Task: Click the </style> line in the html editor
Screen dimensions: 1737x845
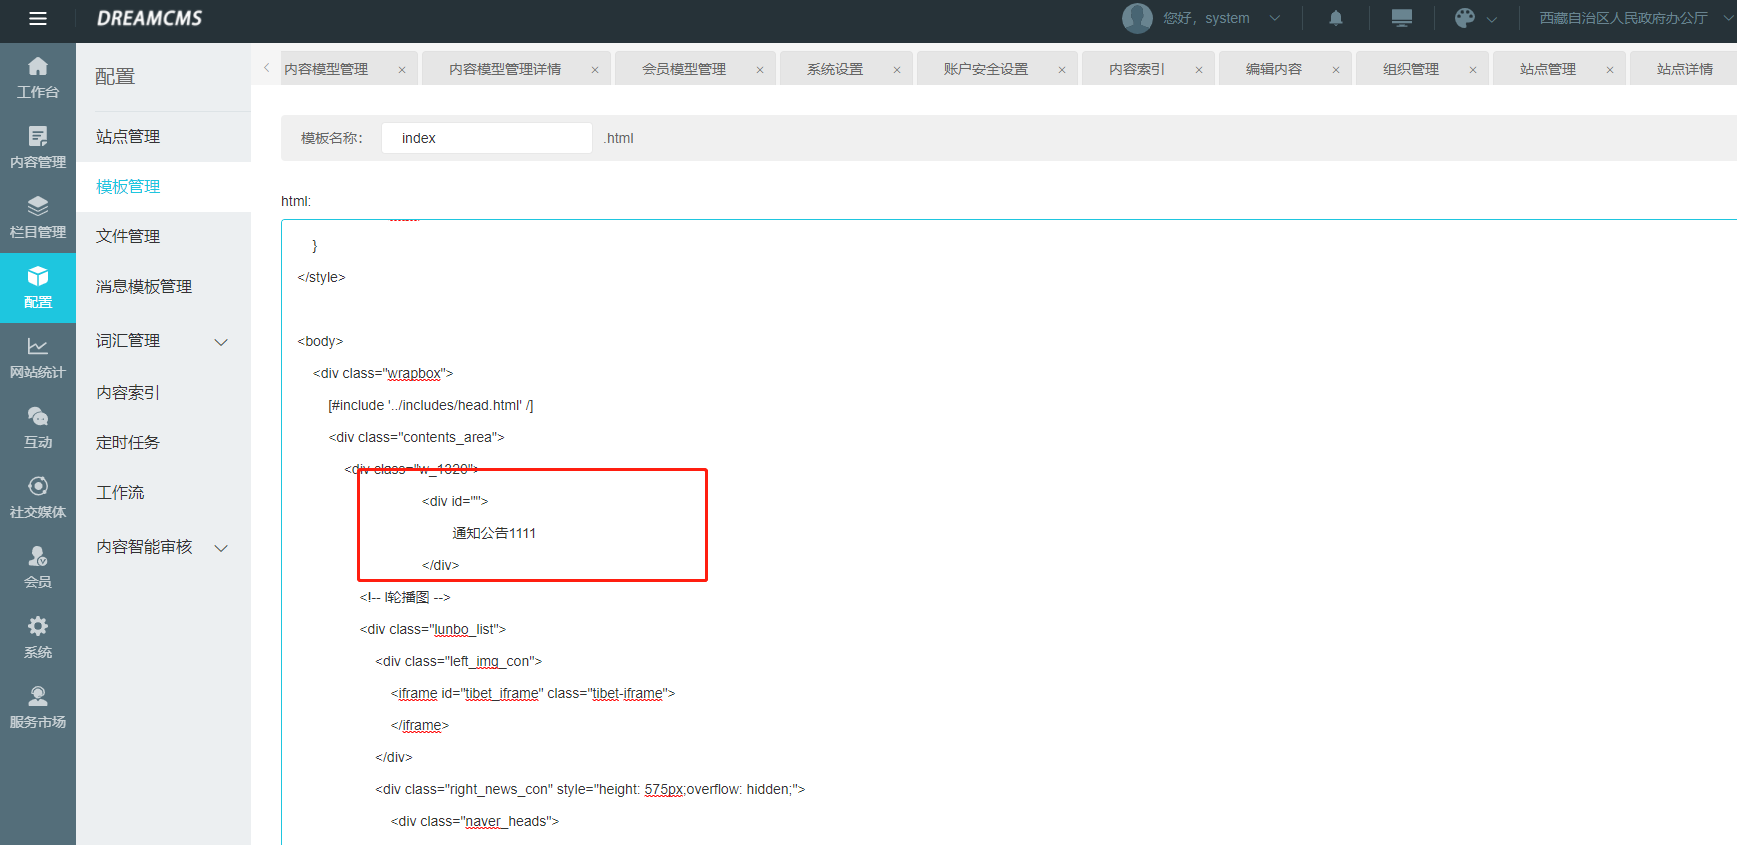Action: 321,277
